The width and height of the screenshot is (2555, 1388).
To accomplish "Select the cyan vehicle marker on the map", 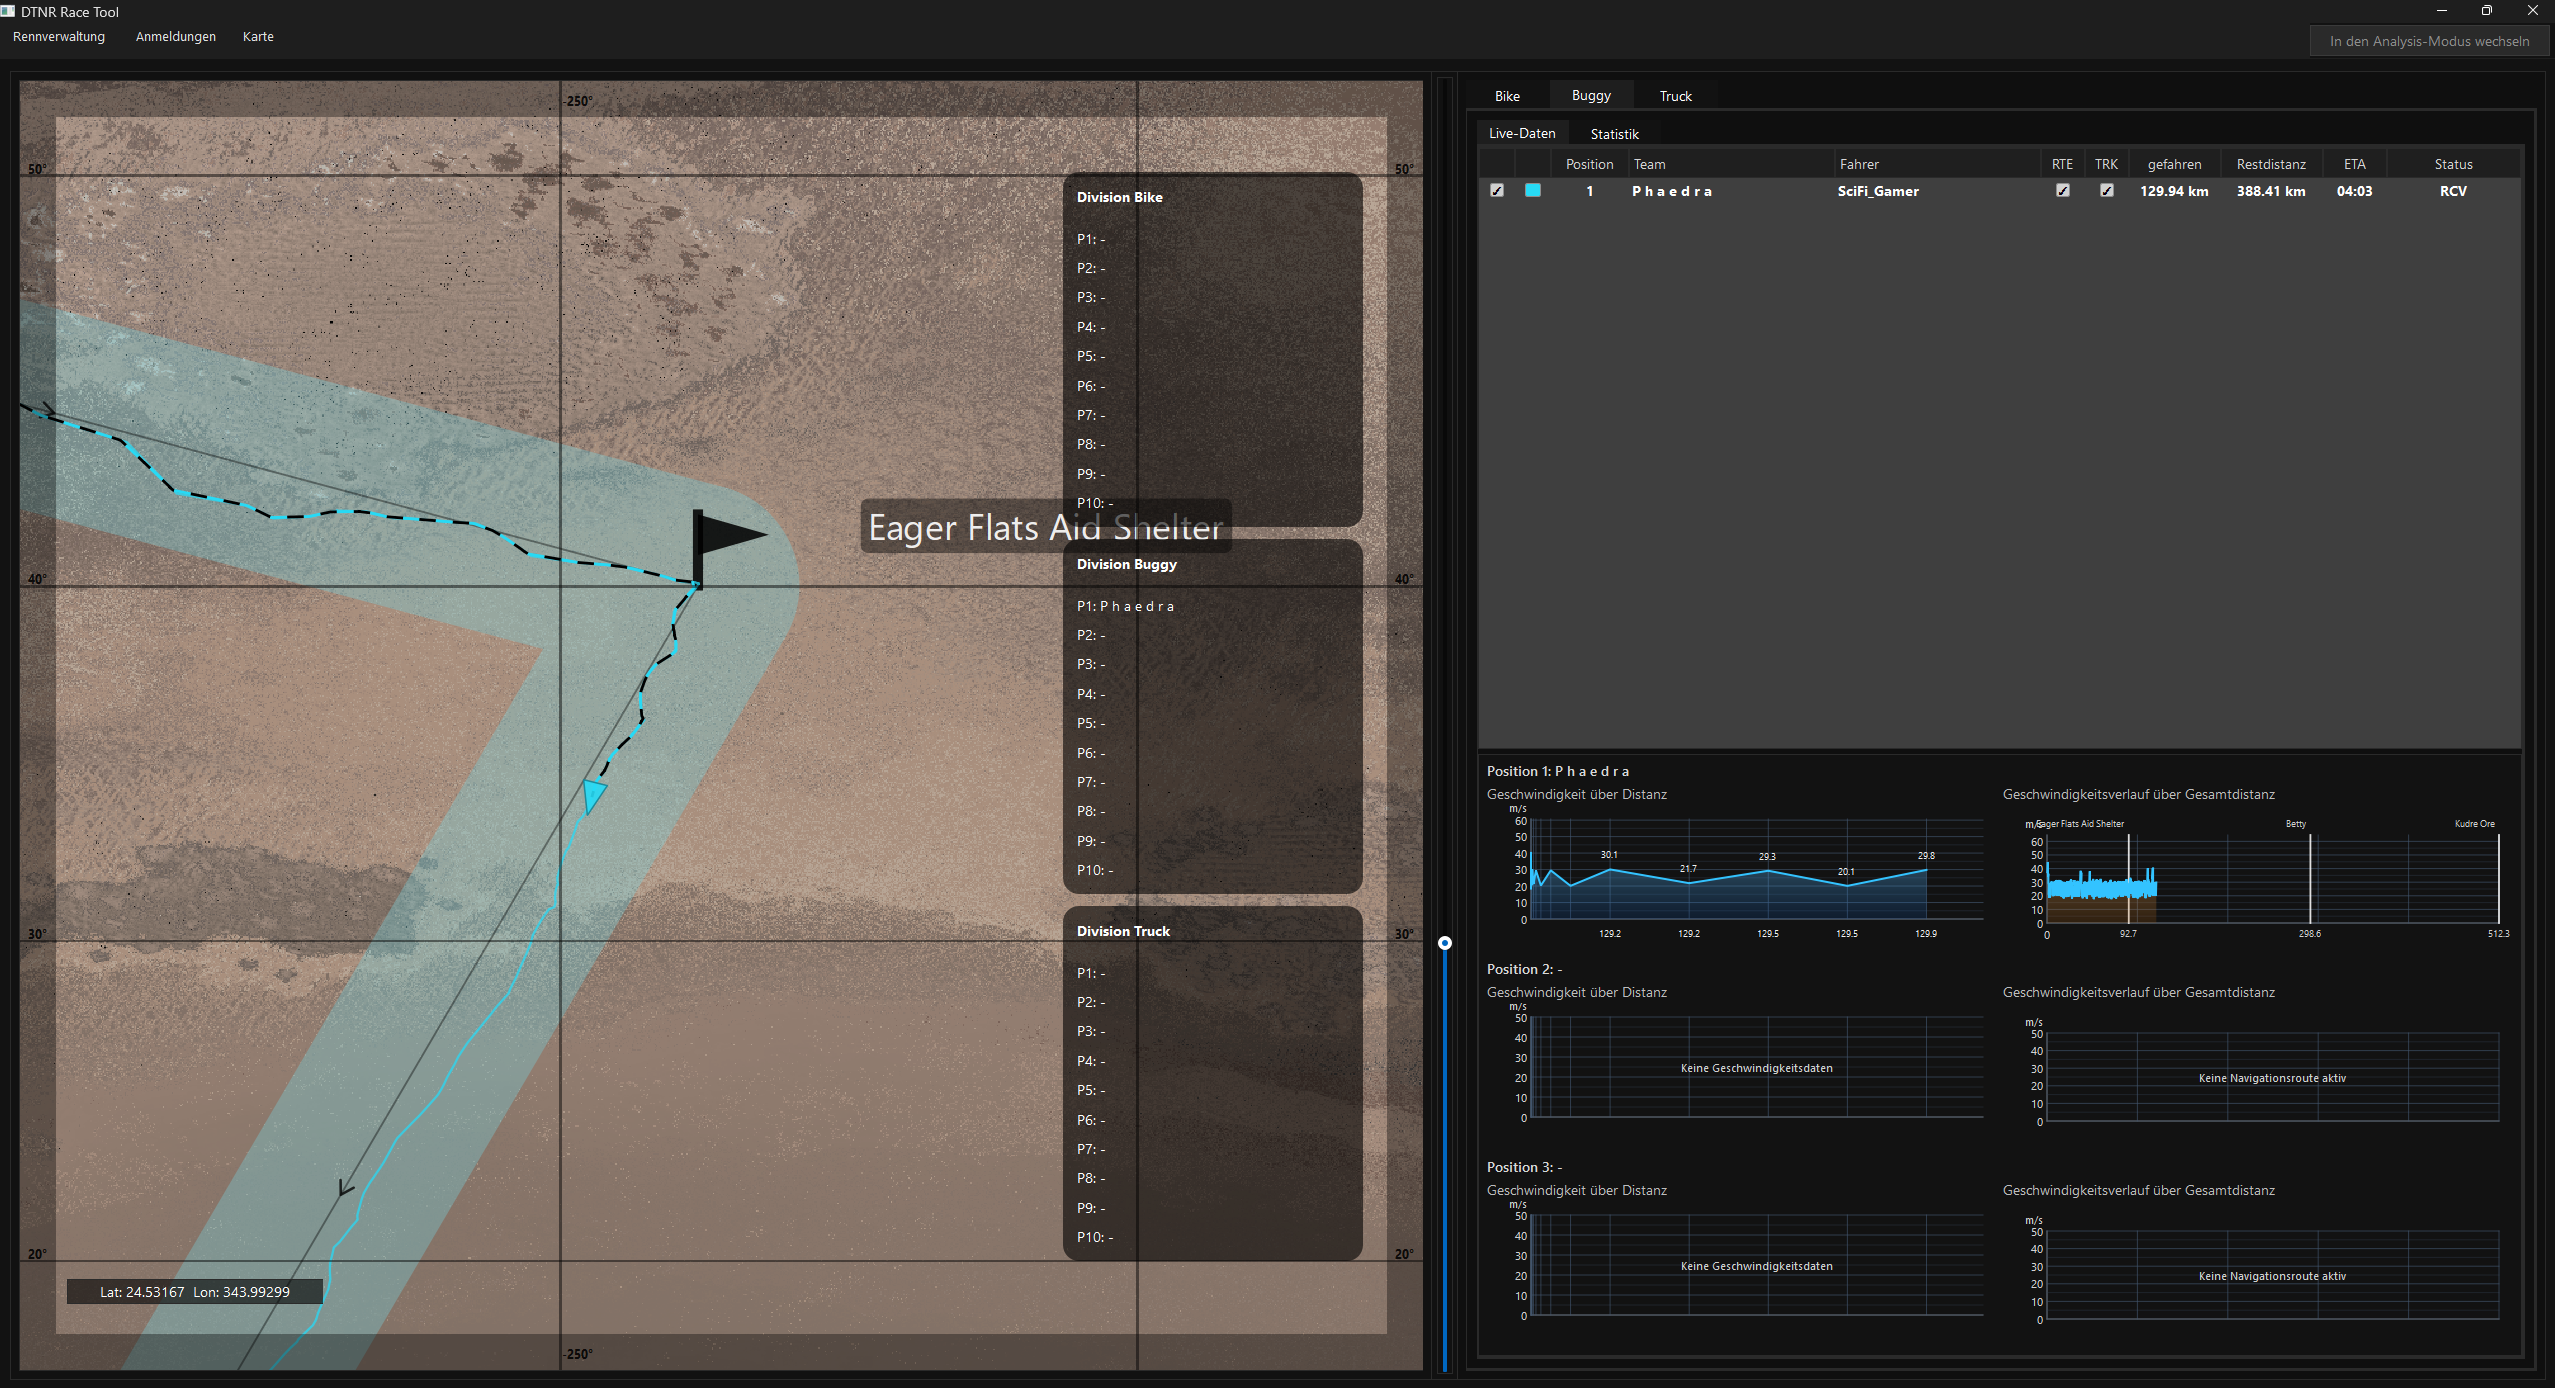I will 593,793.
